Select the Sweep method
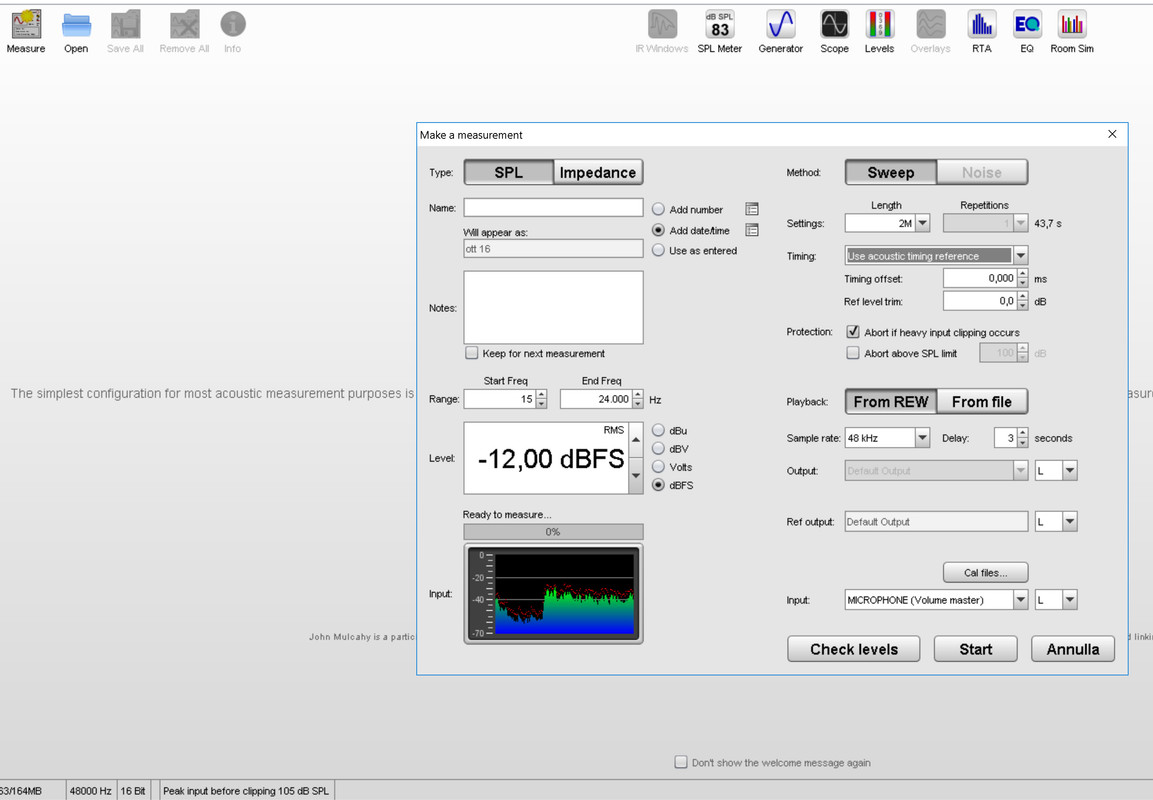 [x=891, y=172]
